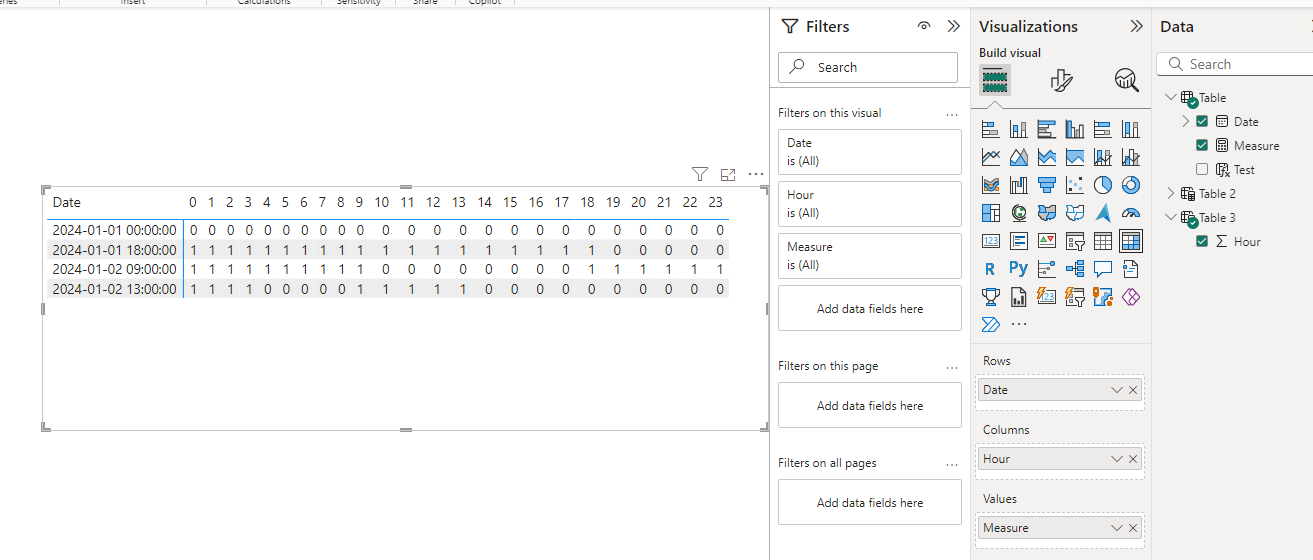The image size is (1313, 560).
Task: Check the Test field checkbox
Action: (1202, 169)
